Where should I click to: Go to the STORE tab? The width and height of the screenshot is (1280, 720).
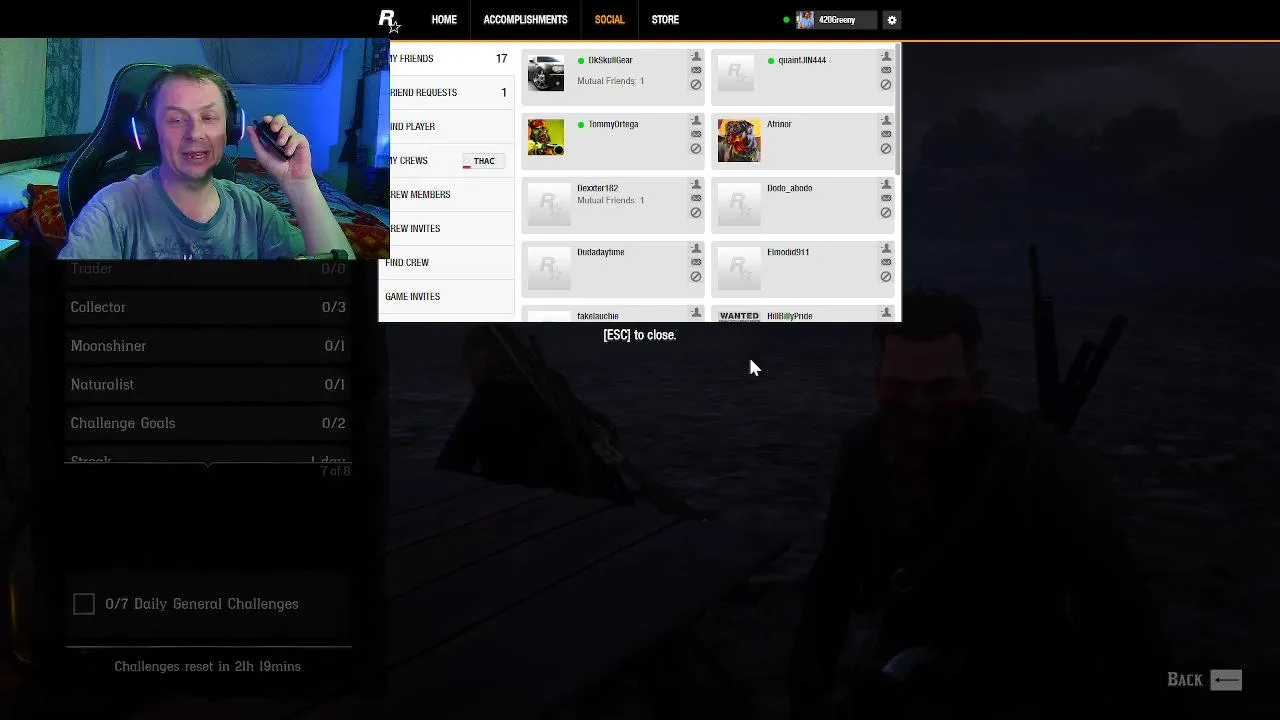(x=665, y=20)
